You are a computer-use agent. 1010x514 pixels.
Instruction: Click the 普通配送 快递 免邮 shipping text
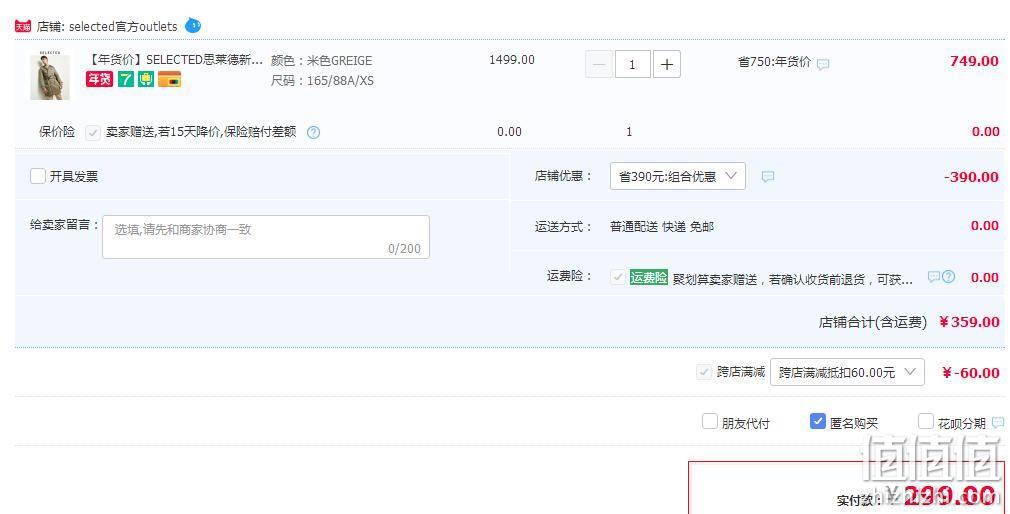click(x=662, y=227)
